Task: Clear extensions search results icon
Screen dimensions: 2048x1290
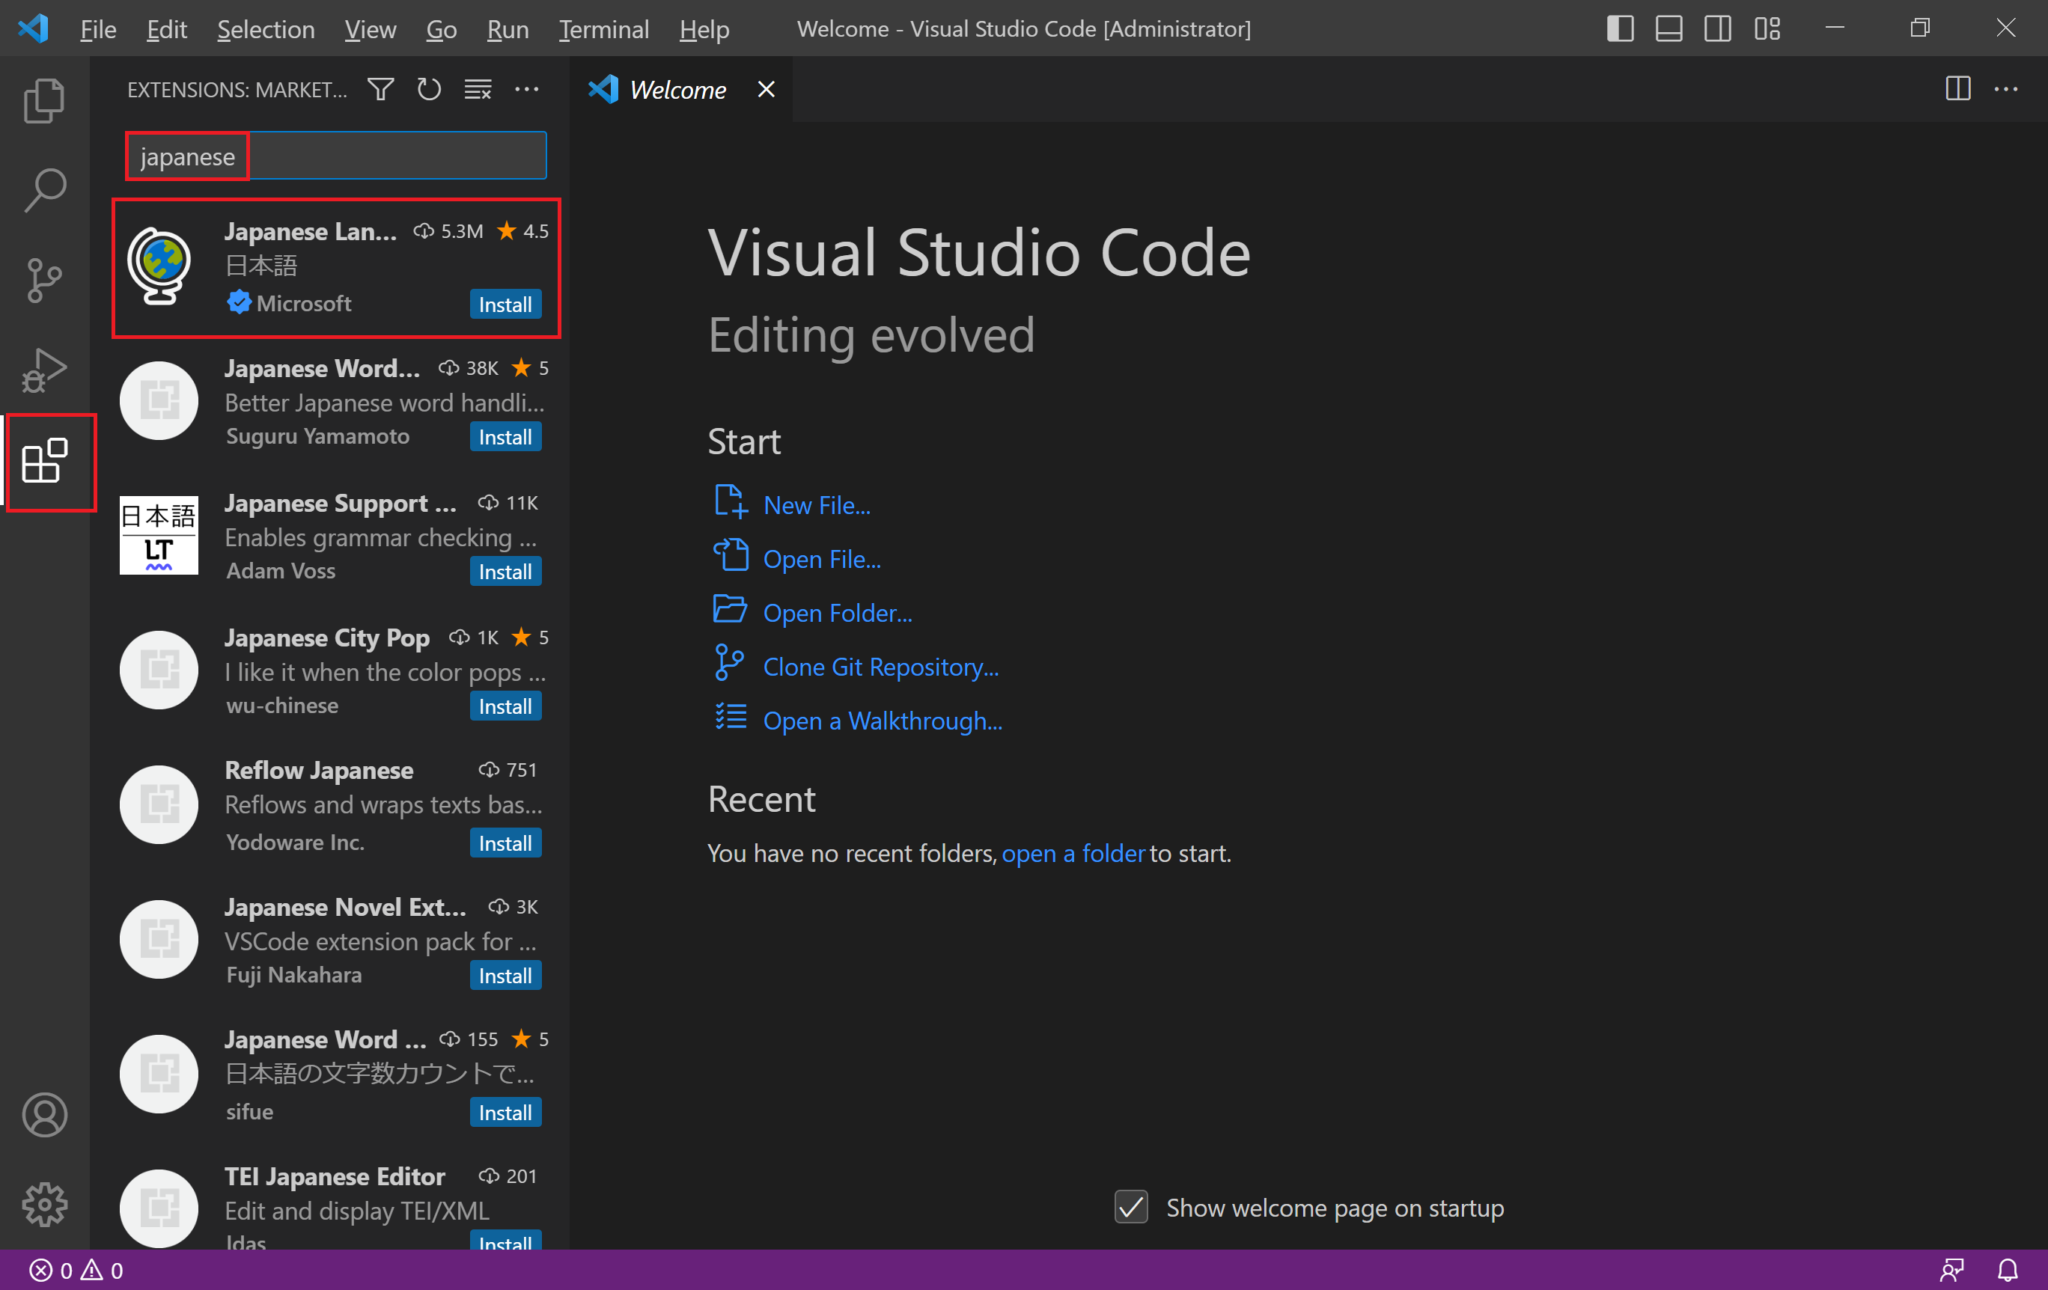Action: [x=478, y=90]
